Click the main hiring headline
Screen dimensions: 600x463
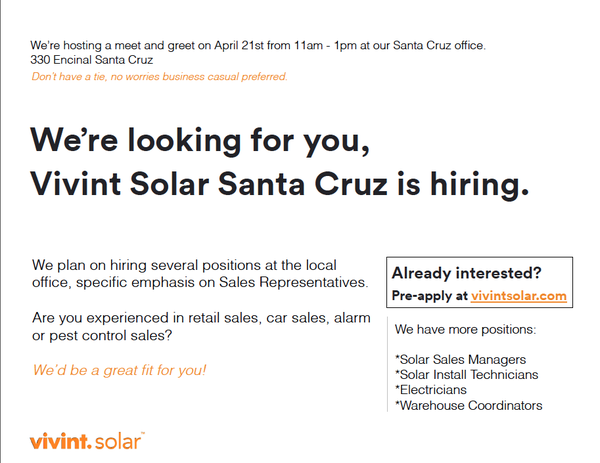click(280, 162)
